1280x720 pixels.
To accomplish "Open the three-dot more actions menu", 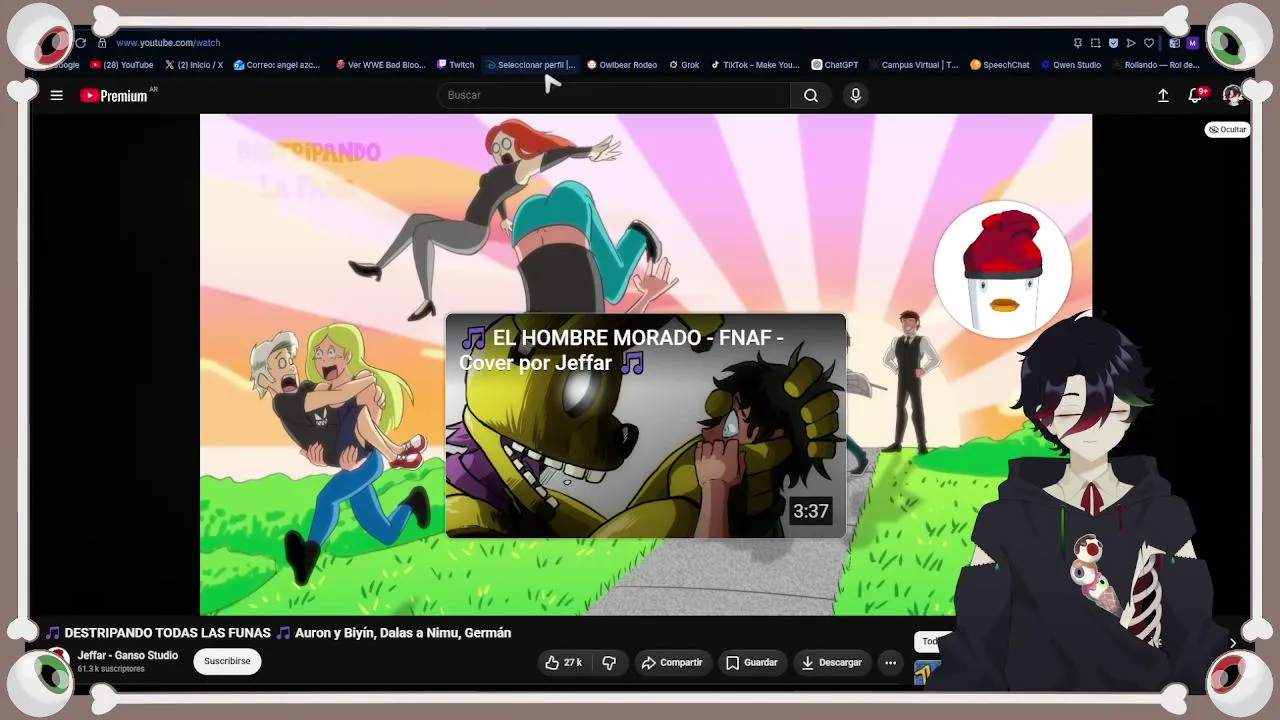I will [x=890, y=662].
